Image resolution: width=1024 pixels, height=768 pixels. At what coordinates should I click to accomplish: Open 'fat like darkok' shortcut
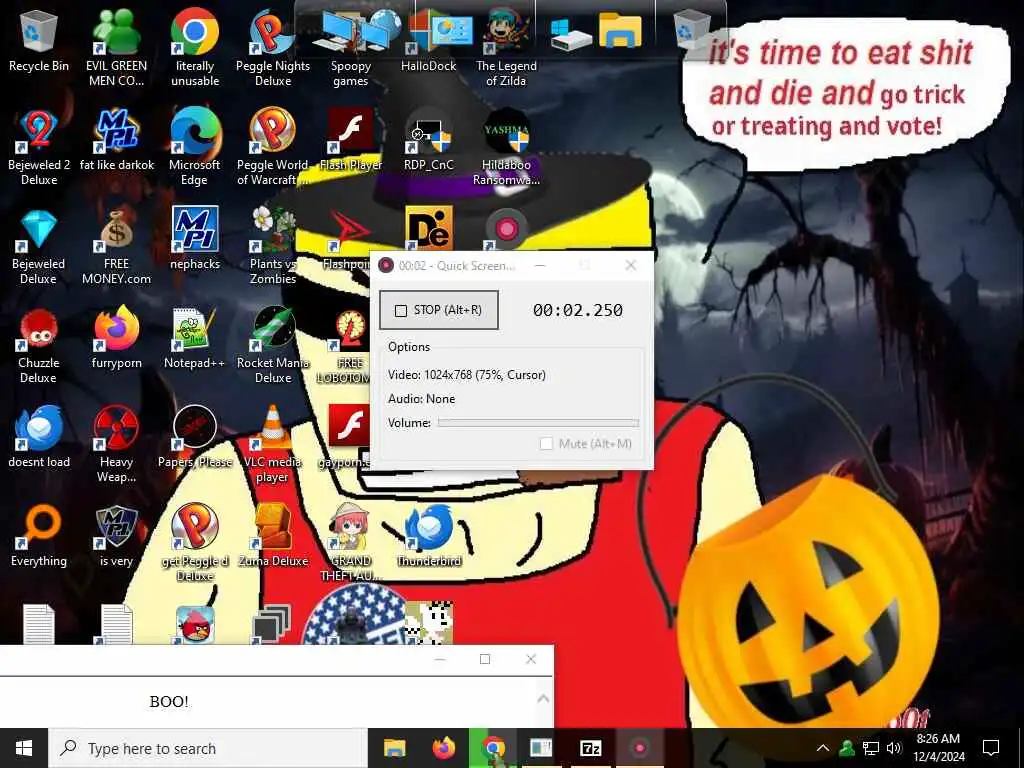117,140
